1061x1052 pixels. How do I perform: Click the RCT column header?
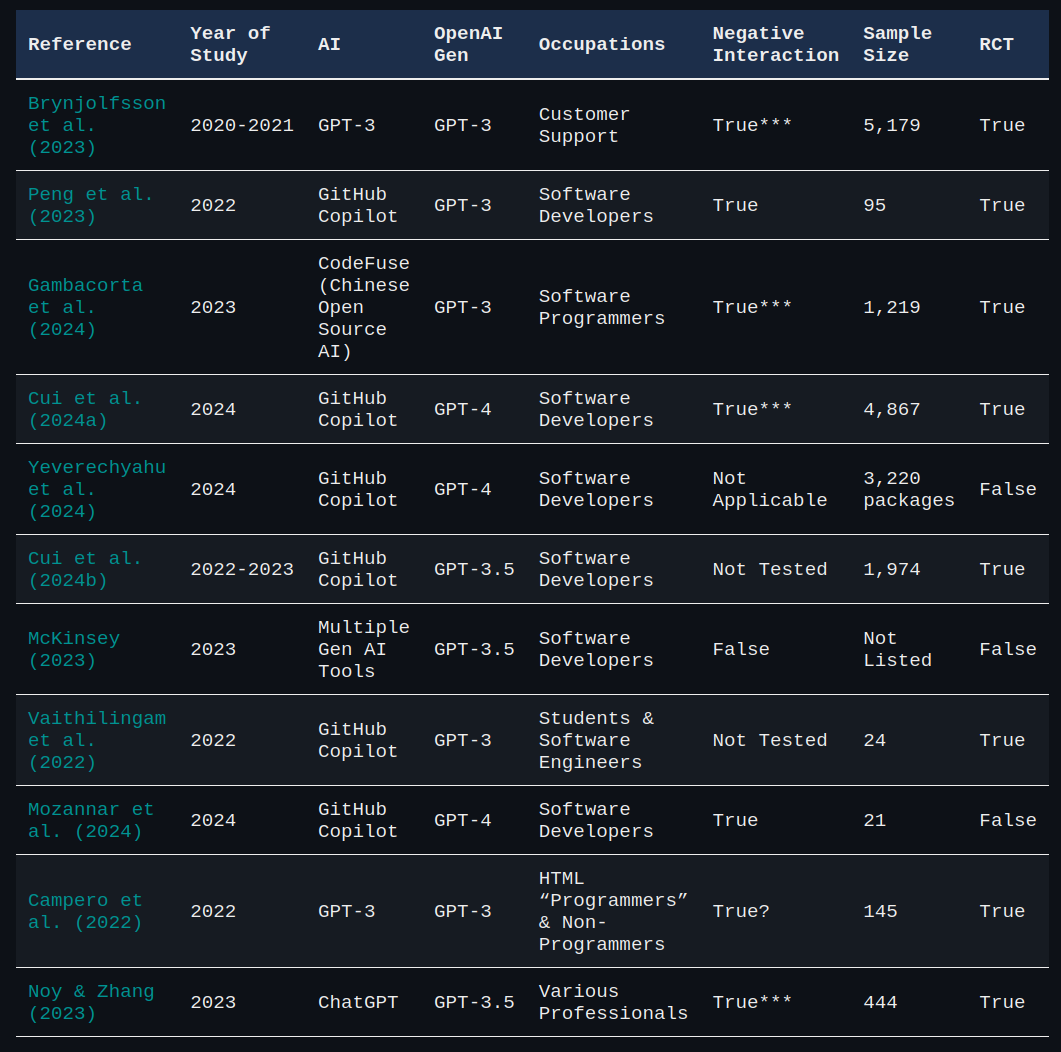point(996,44)
